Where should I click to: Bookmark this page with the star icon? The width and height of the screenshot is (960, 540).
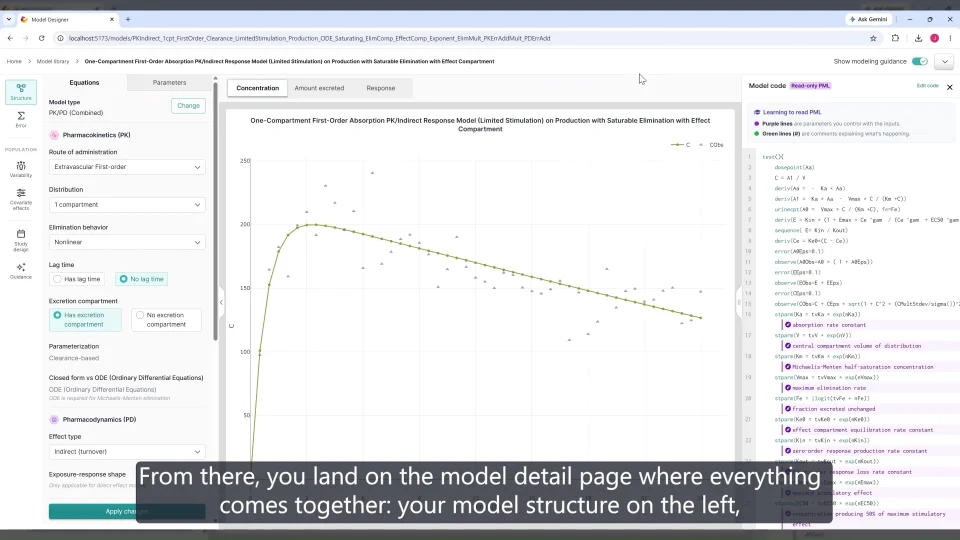point(873,38)
